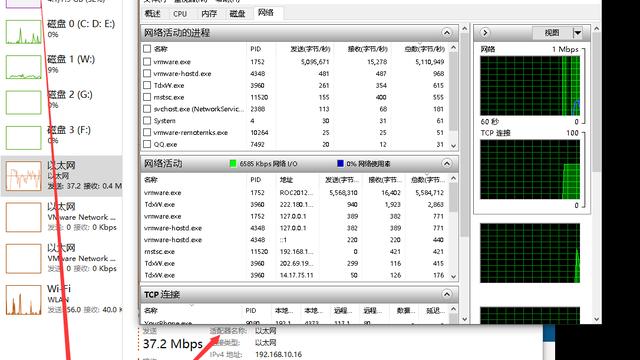Select the 网络 tab

pos(266,13)
